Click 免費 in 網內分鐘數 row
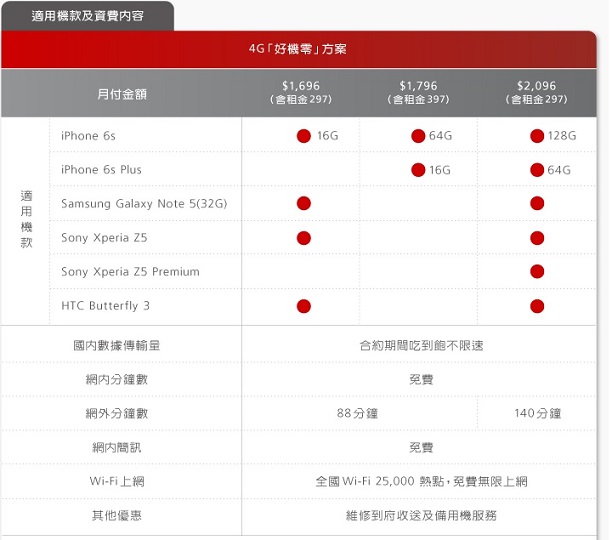Viewport: 612px width, 540px height. [x=421, y=380]
